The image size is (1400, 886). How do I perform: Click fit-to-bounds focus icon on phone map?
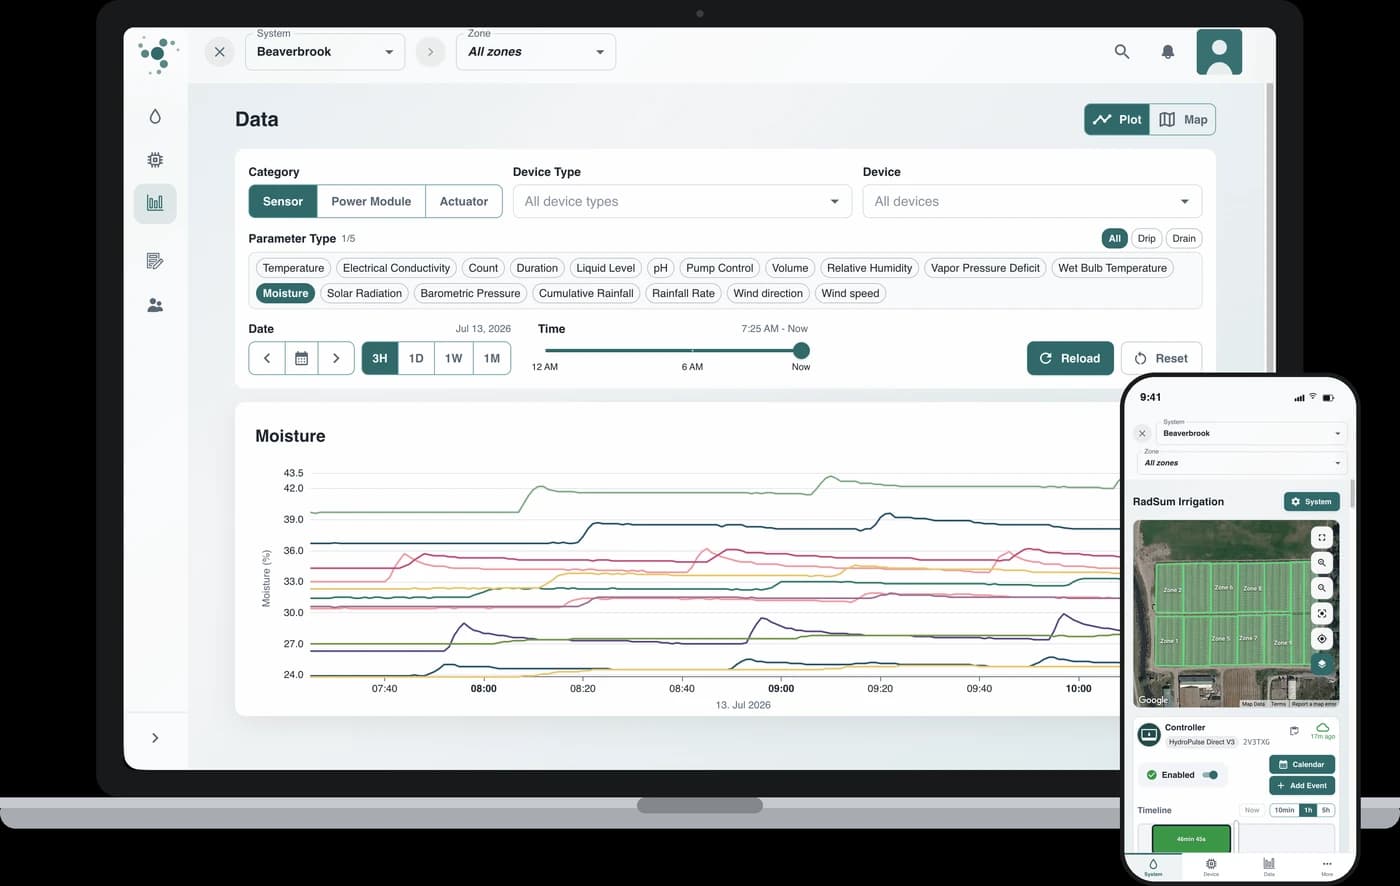tap(1321, 613)
